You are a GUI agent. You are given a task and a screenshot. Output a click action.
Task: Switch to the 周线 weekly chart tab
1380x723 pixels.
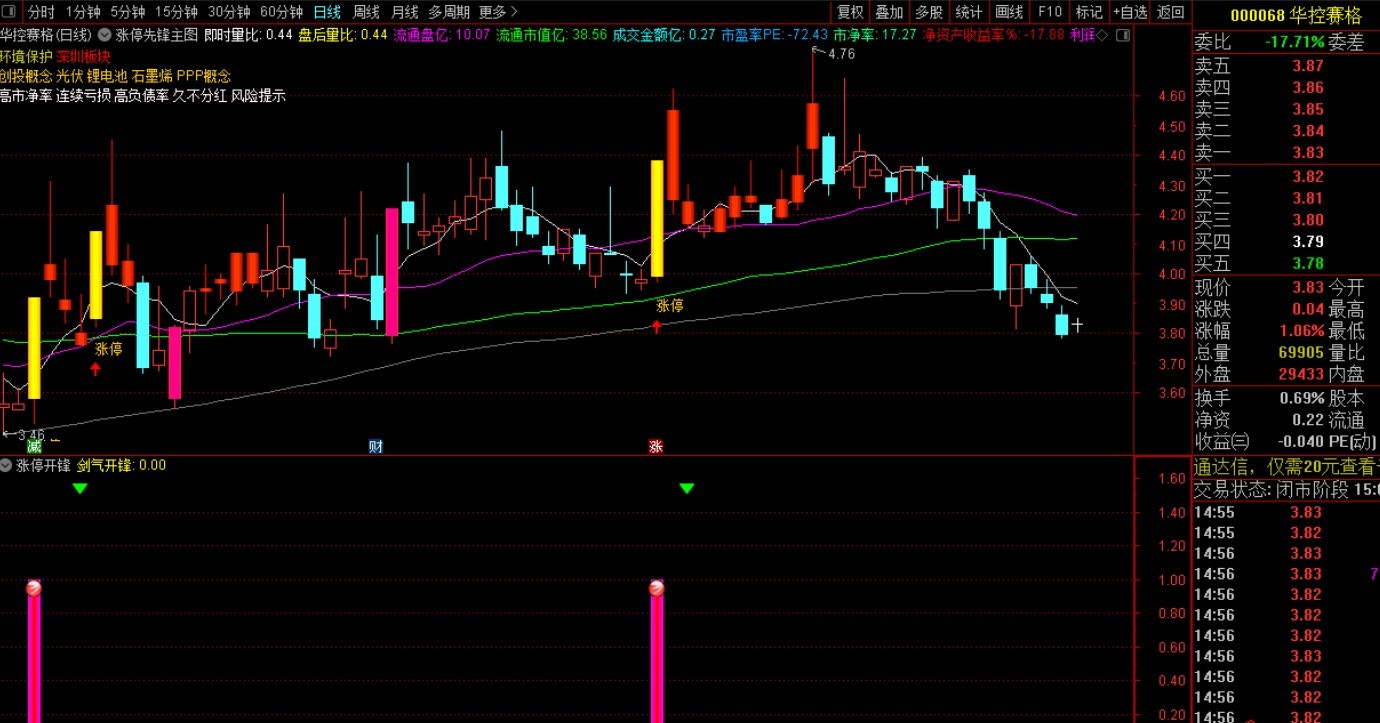[367, 12]
